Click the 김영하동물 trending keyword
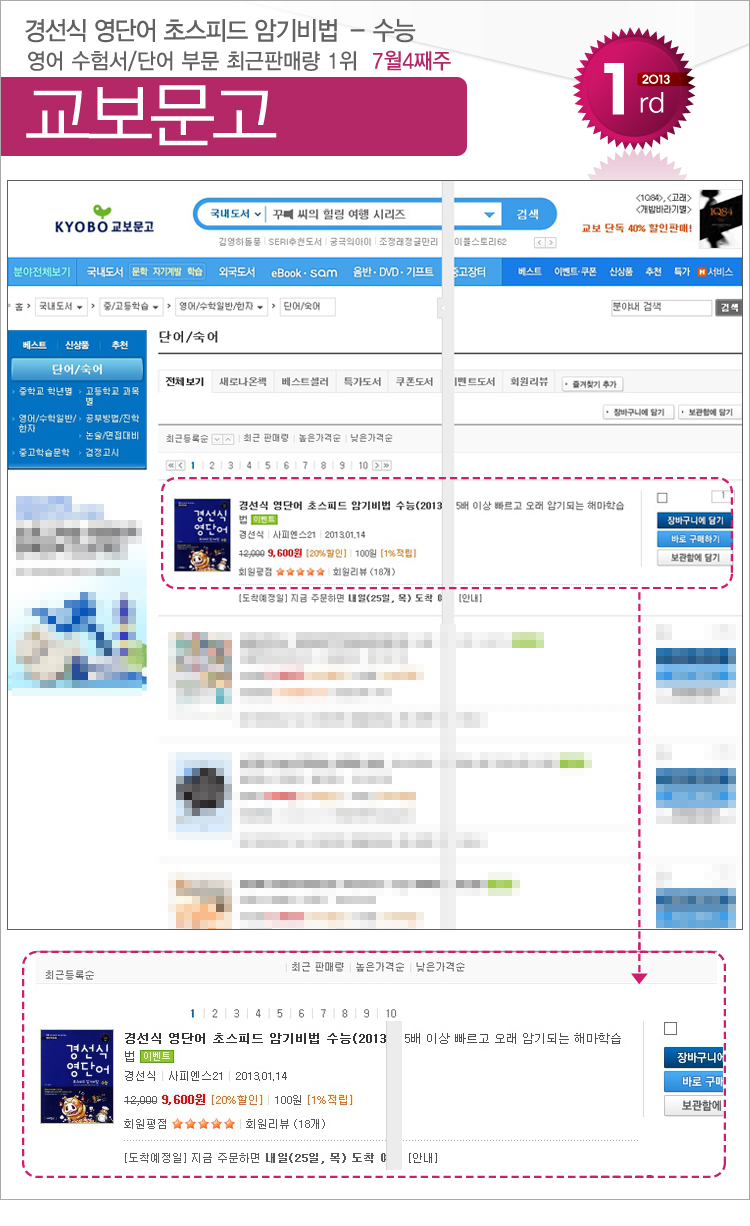The height and width of the screenshot is (1226, 750). [x=242, y=242]
